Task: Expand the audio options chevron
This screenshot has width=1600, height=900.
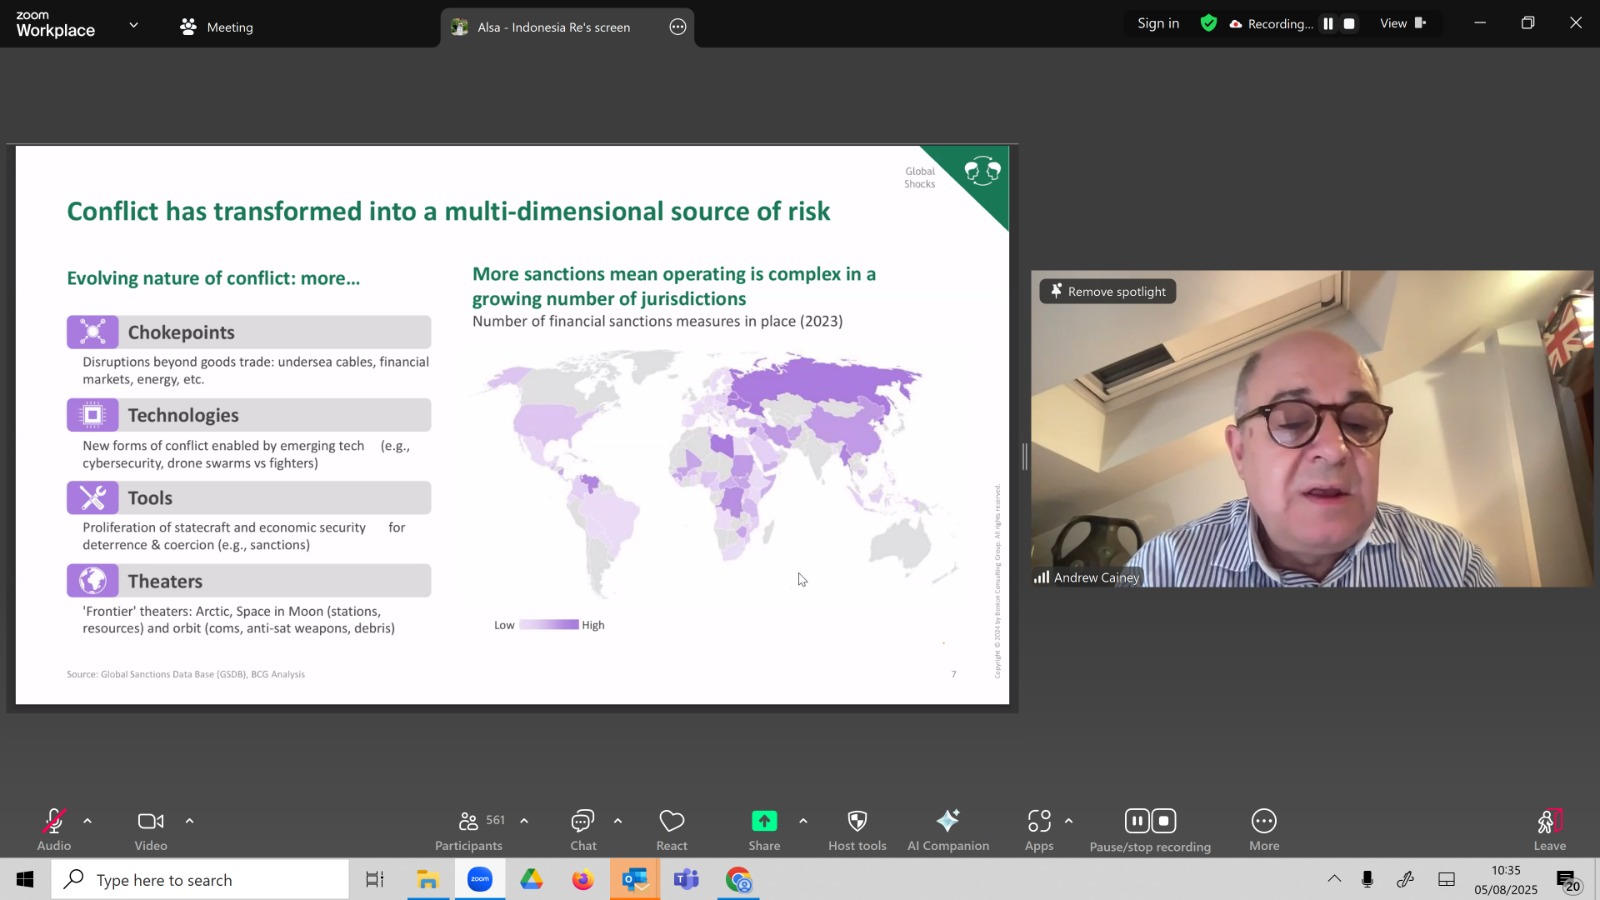Action: pos(87,821)
